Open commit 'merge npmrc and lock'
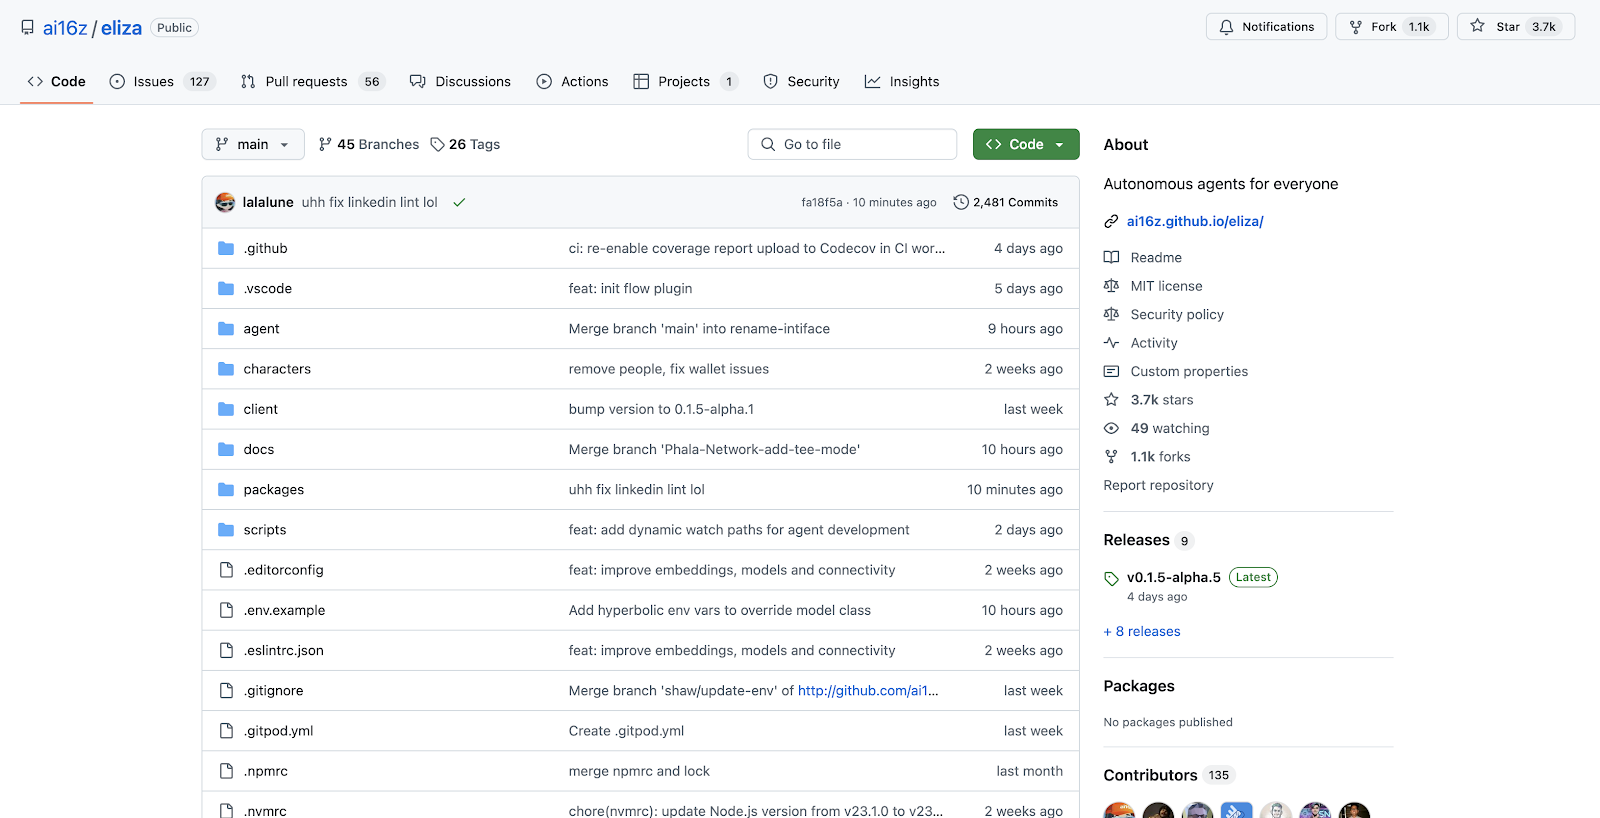Viewport: 1600px width, 818px height. (639, 771)
